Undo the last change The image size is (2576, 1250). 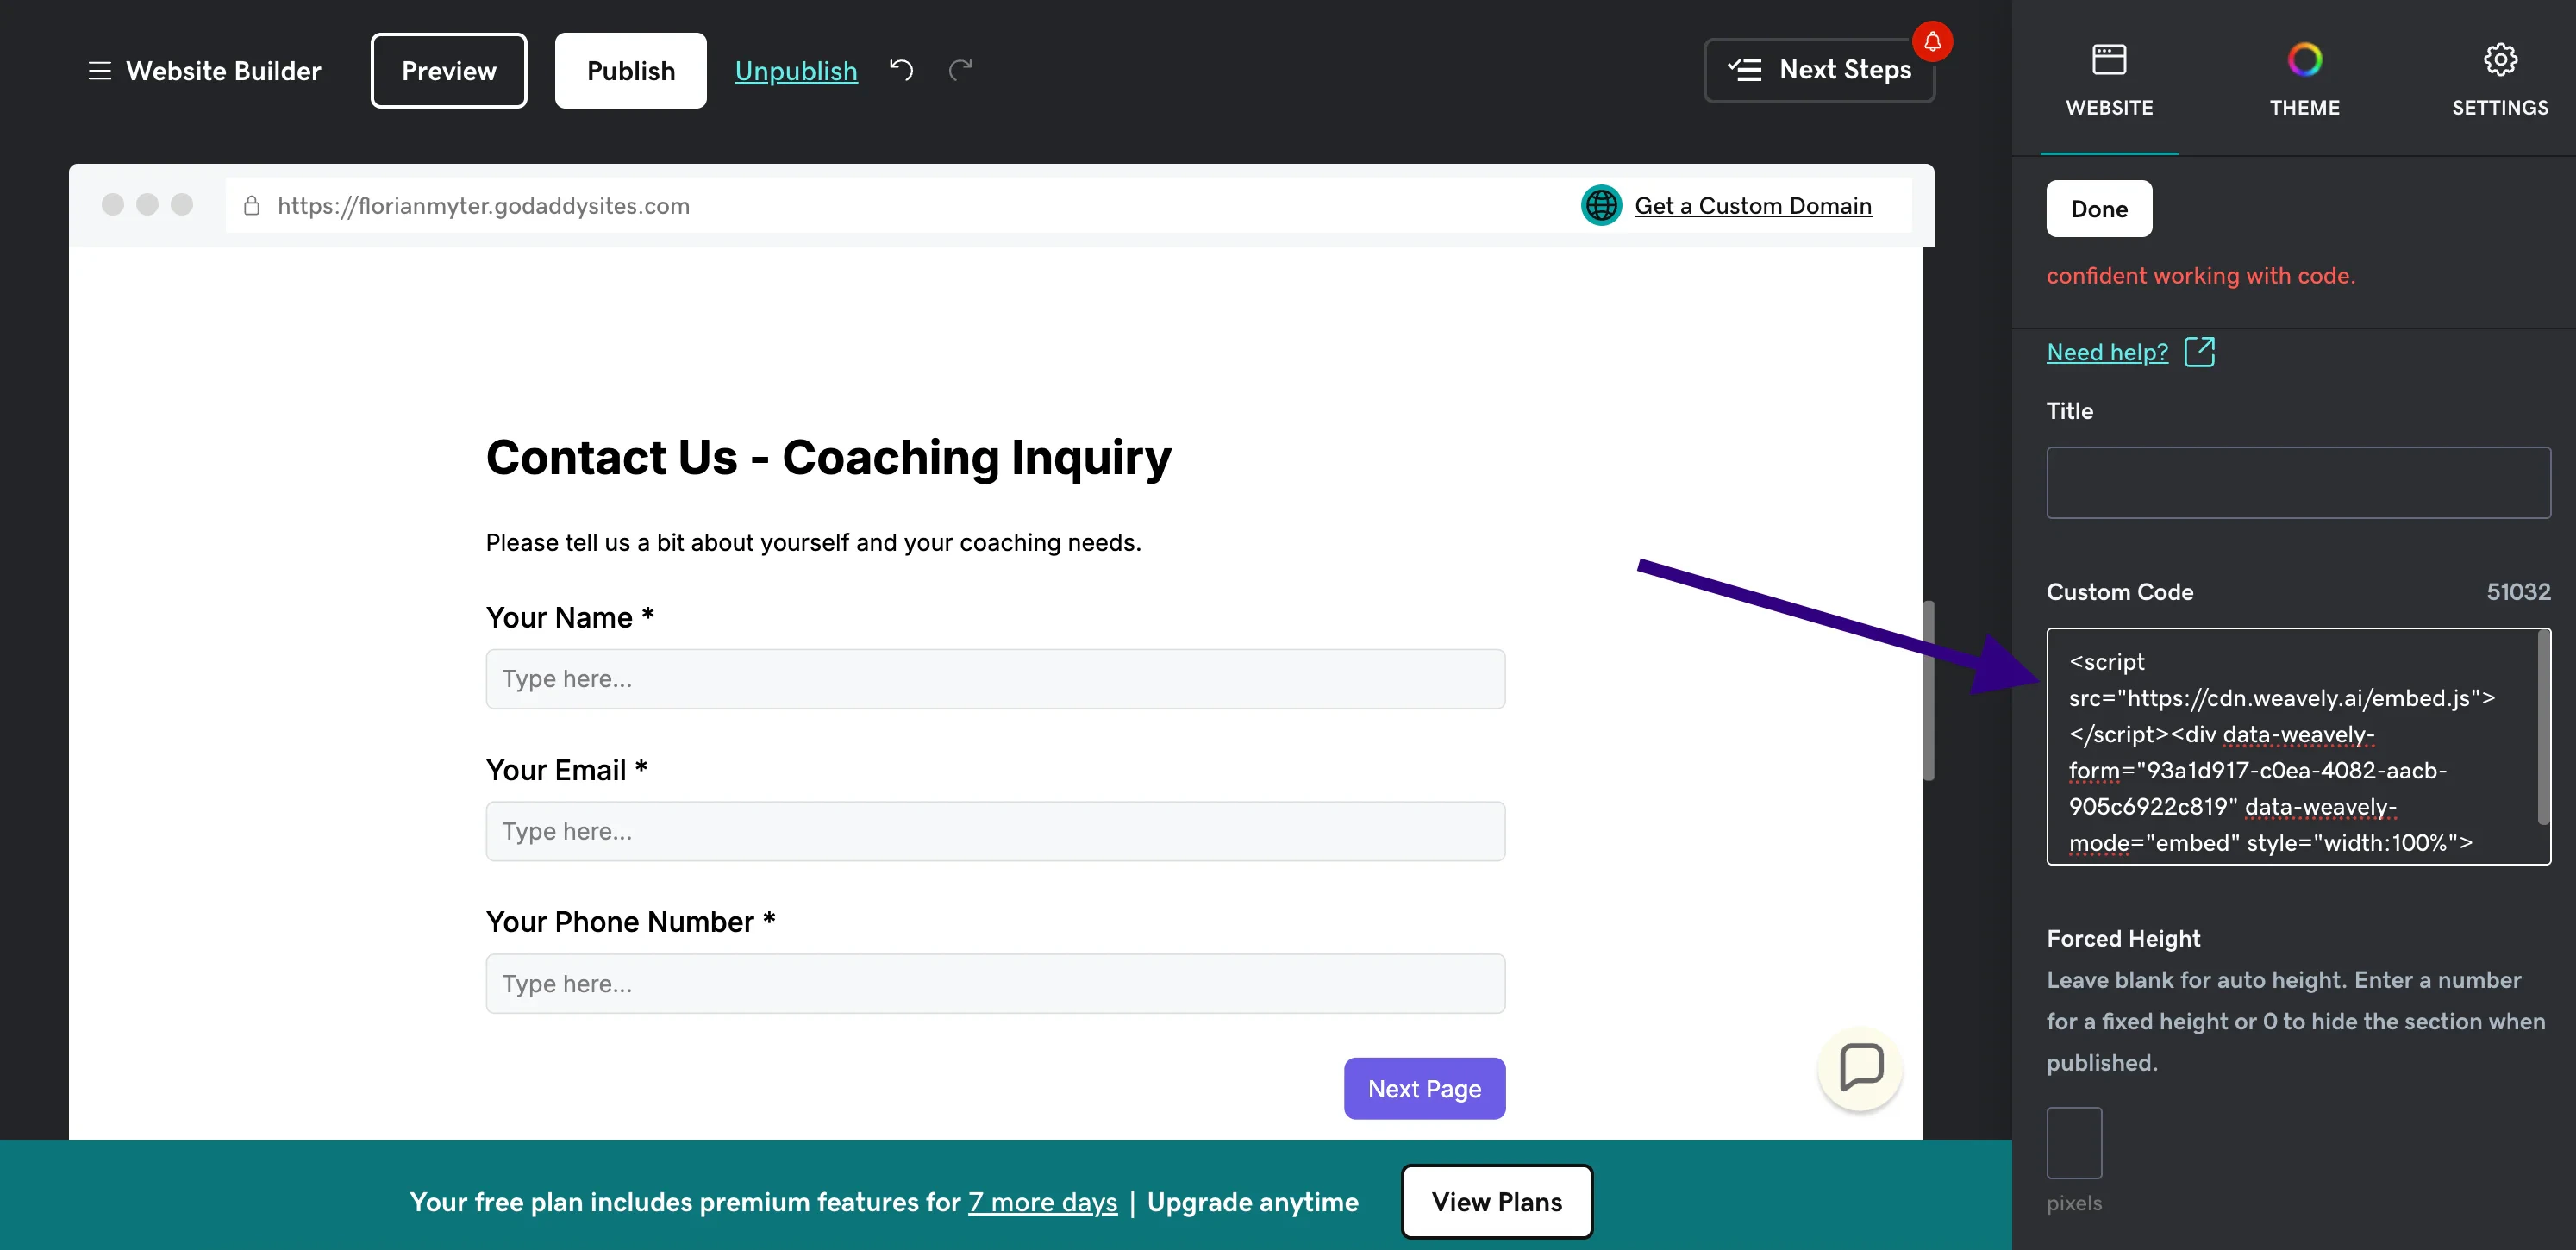click(x=901, y=70)
